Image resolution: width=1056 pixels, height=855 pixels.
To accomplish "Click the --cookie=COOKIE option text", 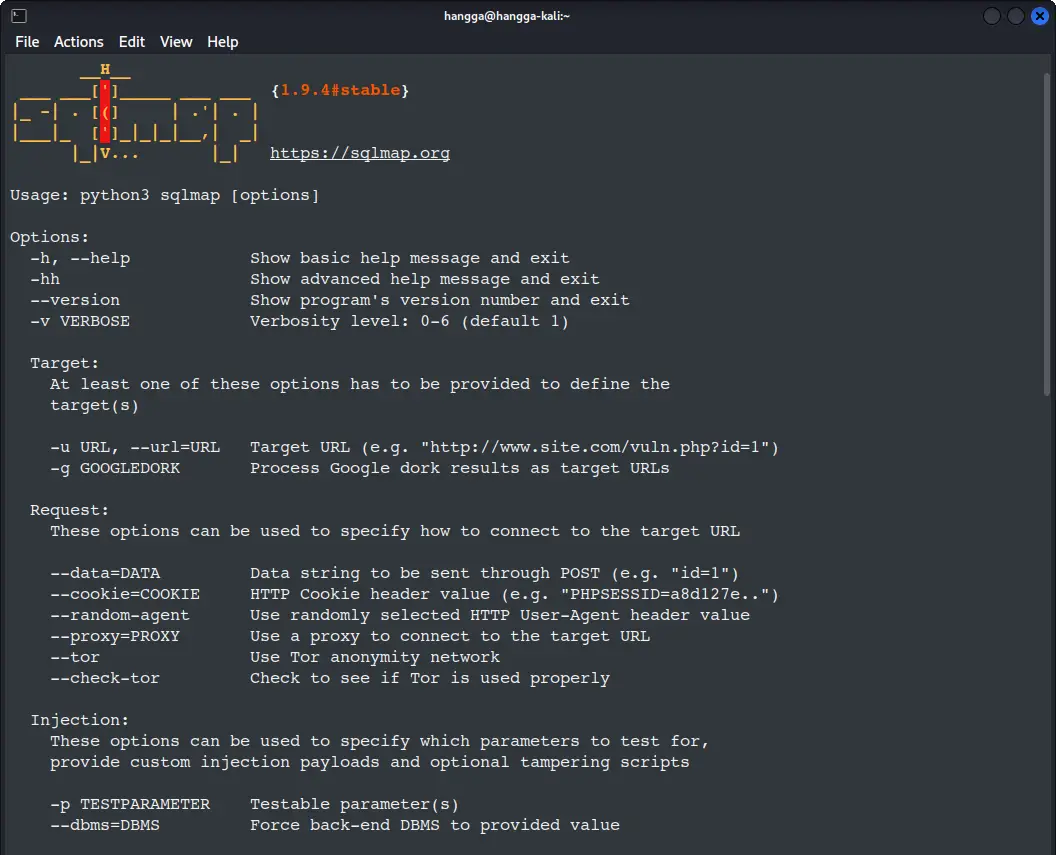I will click(125, 594).
